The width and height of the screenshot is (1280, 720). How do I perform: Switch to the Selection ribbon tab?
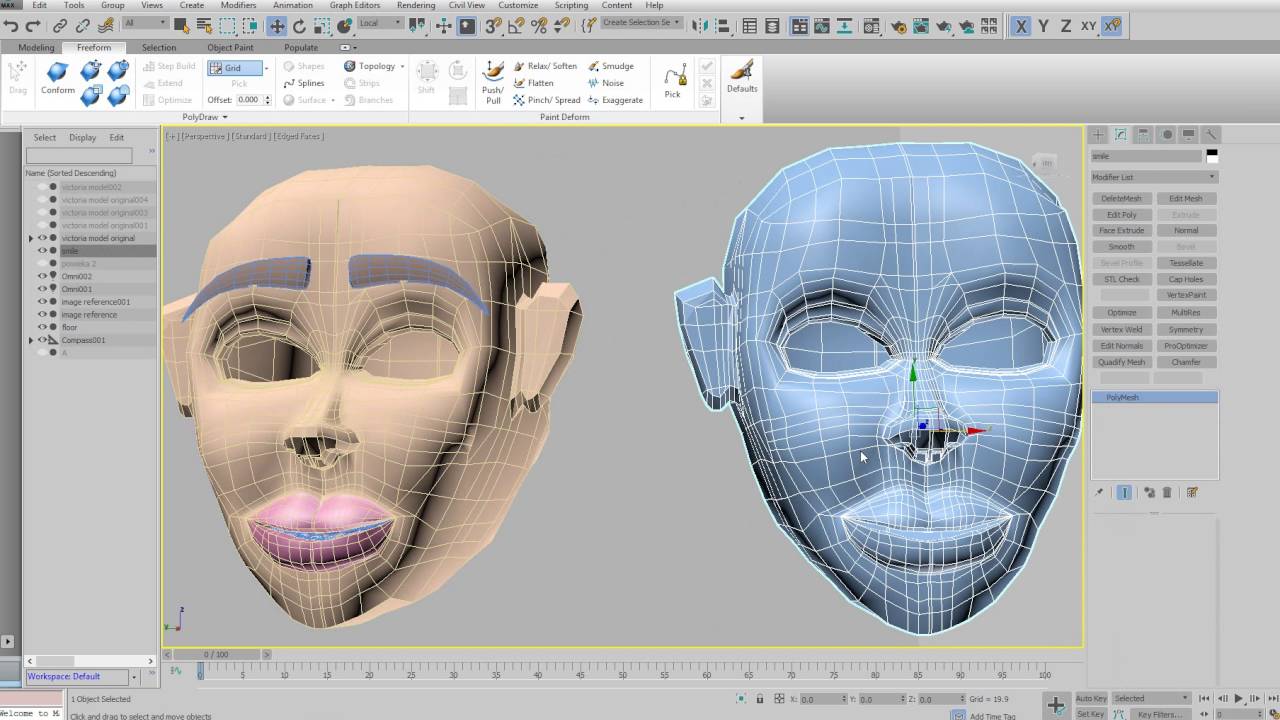159,47
